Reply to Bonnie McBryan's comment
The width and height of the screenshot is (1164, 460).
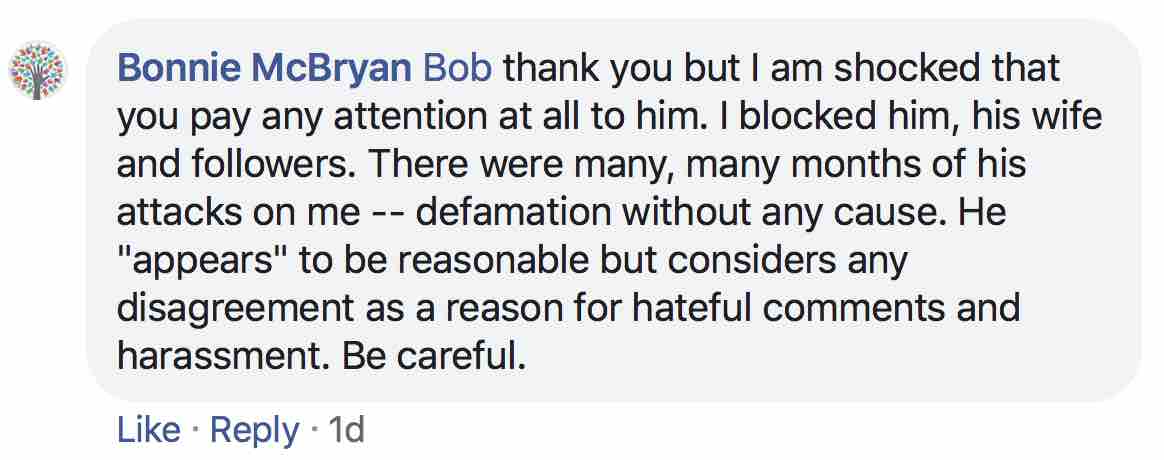(x=255, y=431)
